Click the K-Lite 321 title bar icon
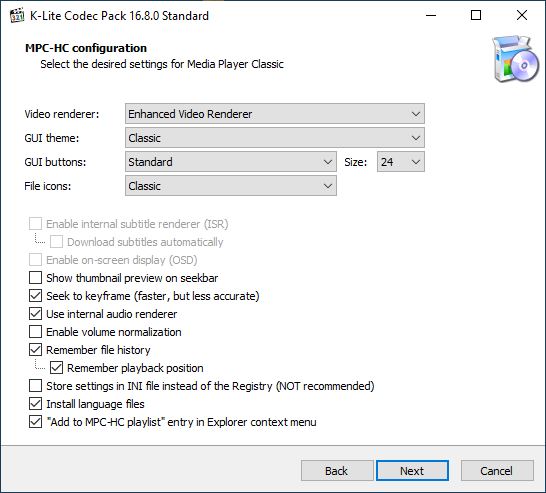The height and width of the screenshot is (493, 546). coord(17,16)
